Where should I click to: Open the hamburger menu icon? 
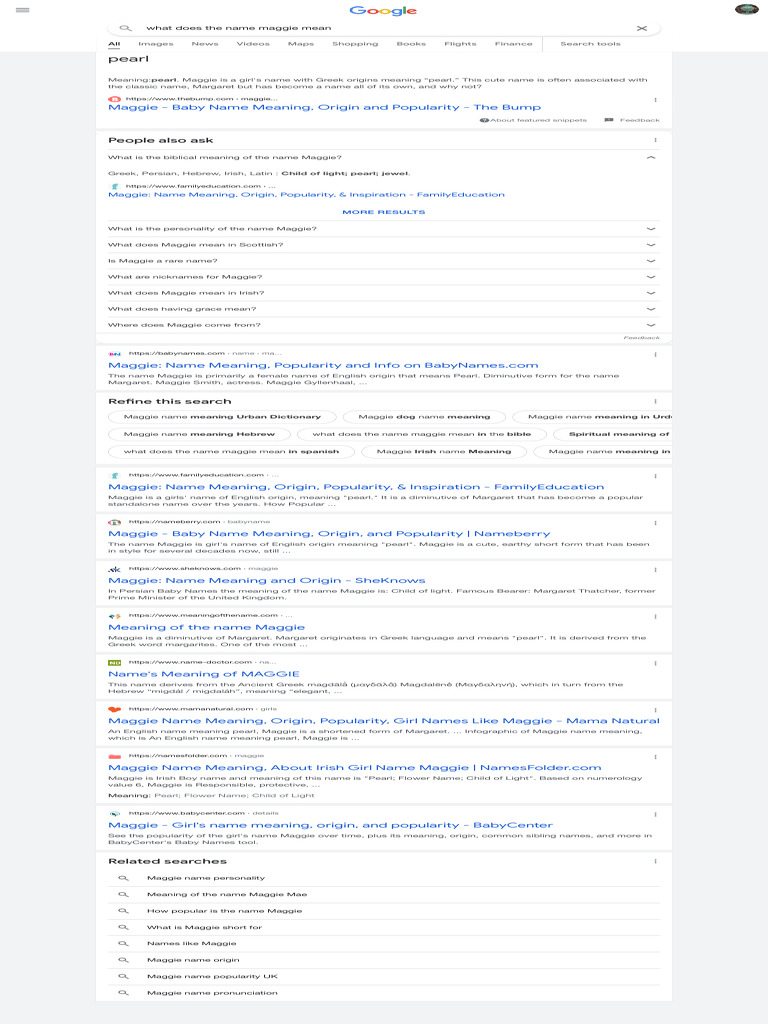click(x=23, y=10)
